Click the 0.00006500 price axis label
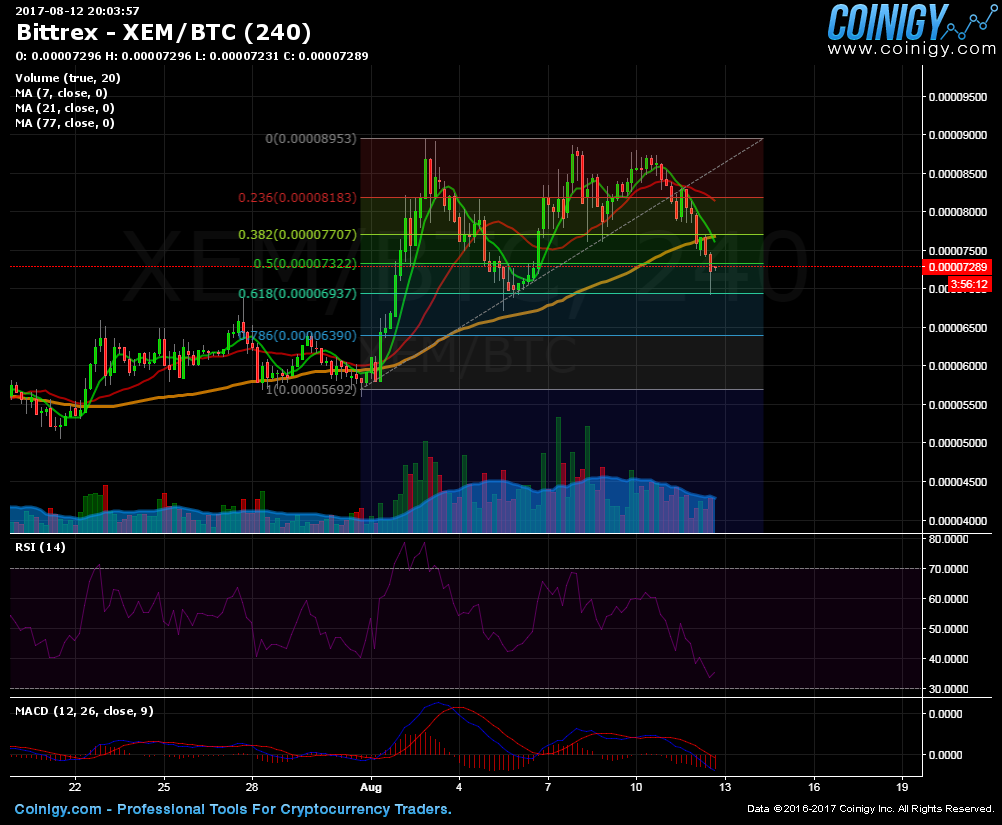 (x=958, y=328)
